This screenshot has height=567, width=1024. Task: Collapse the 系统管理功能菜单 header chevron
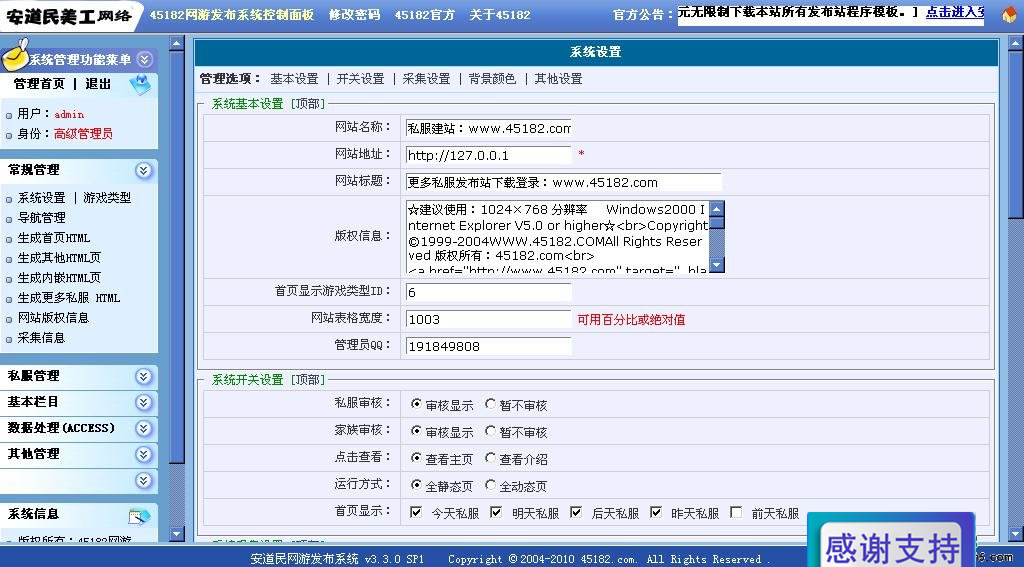pos(145,59)
